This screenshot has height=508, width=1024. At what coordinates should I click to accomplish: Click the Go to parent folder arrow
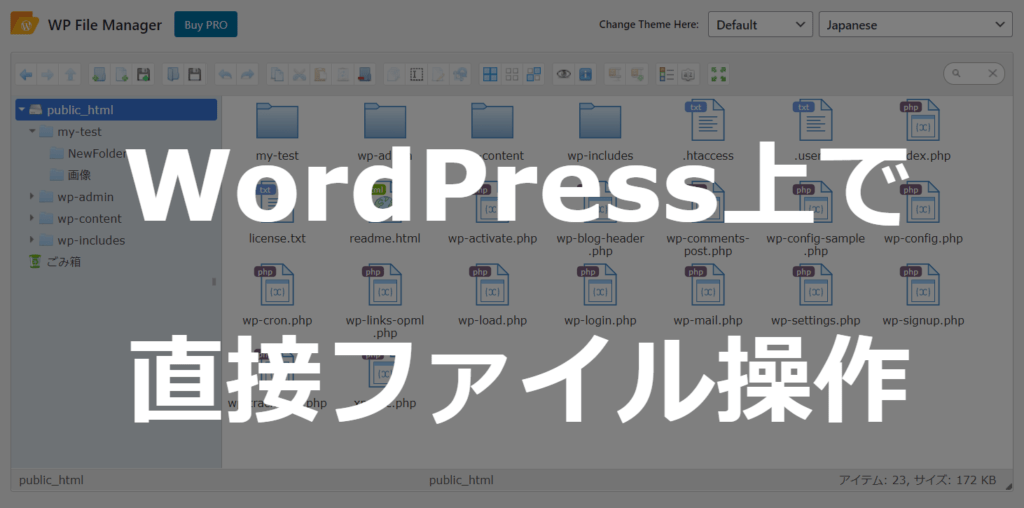(70, 74)
